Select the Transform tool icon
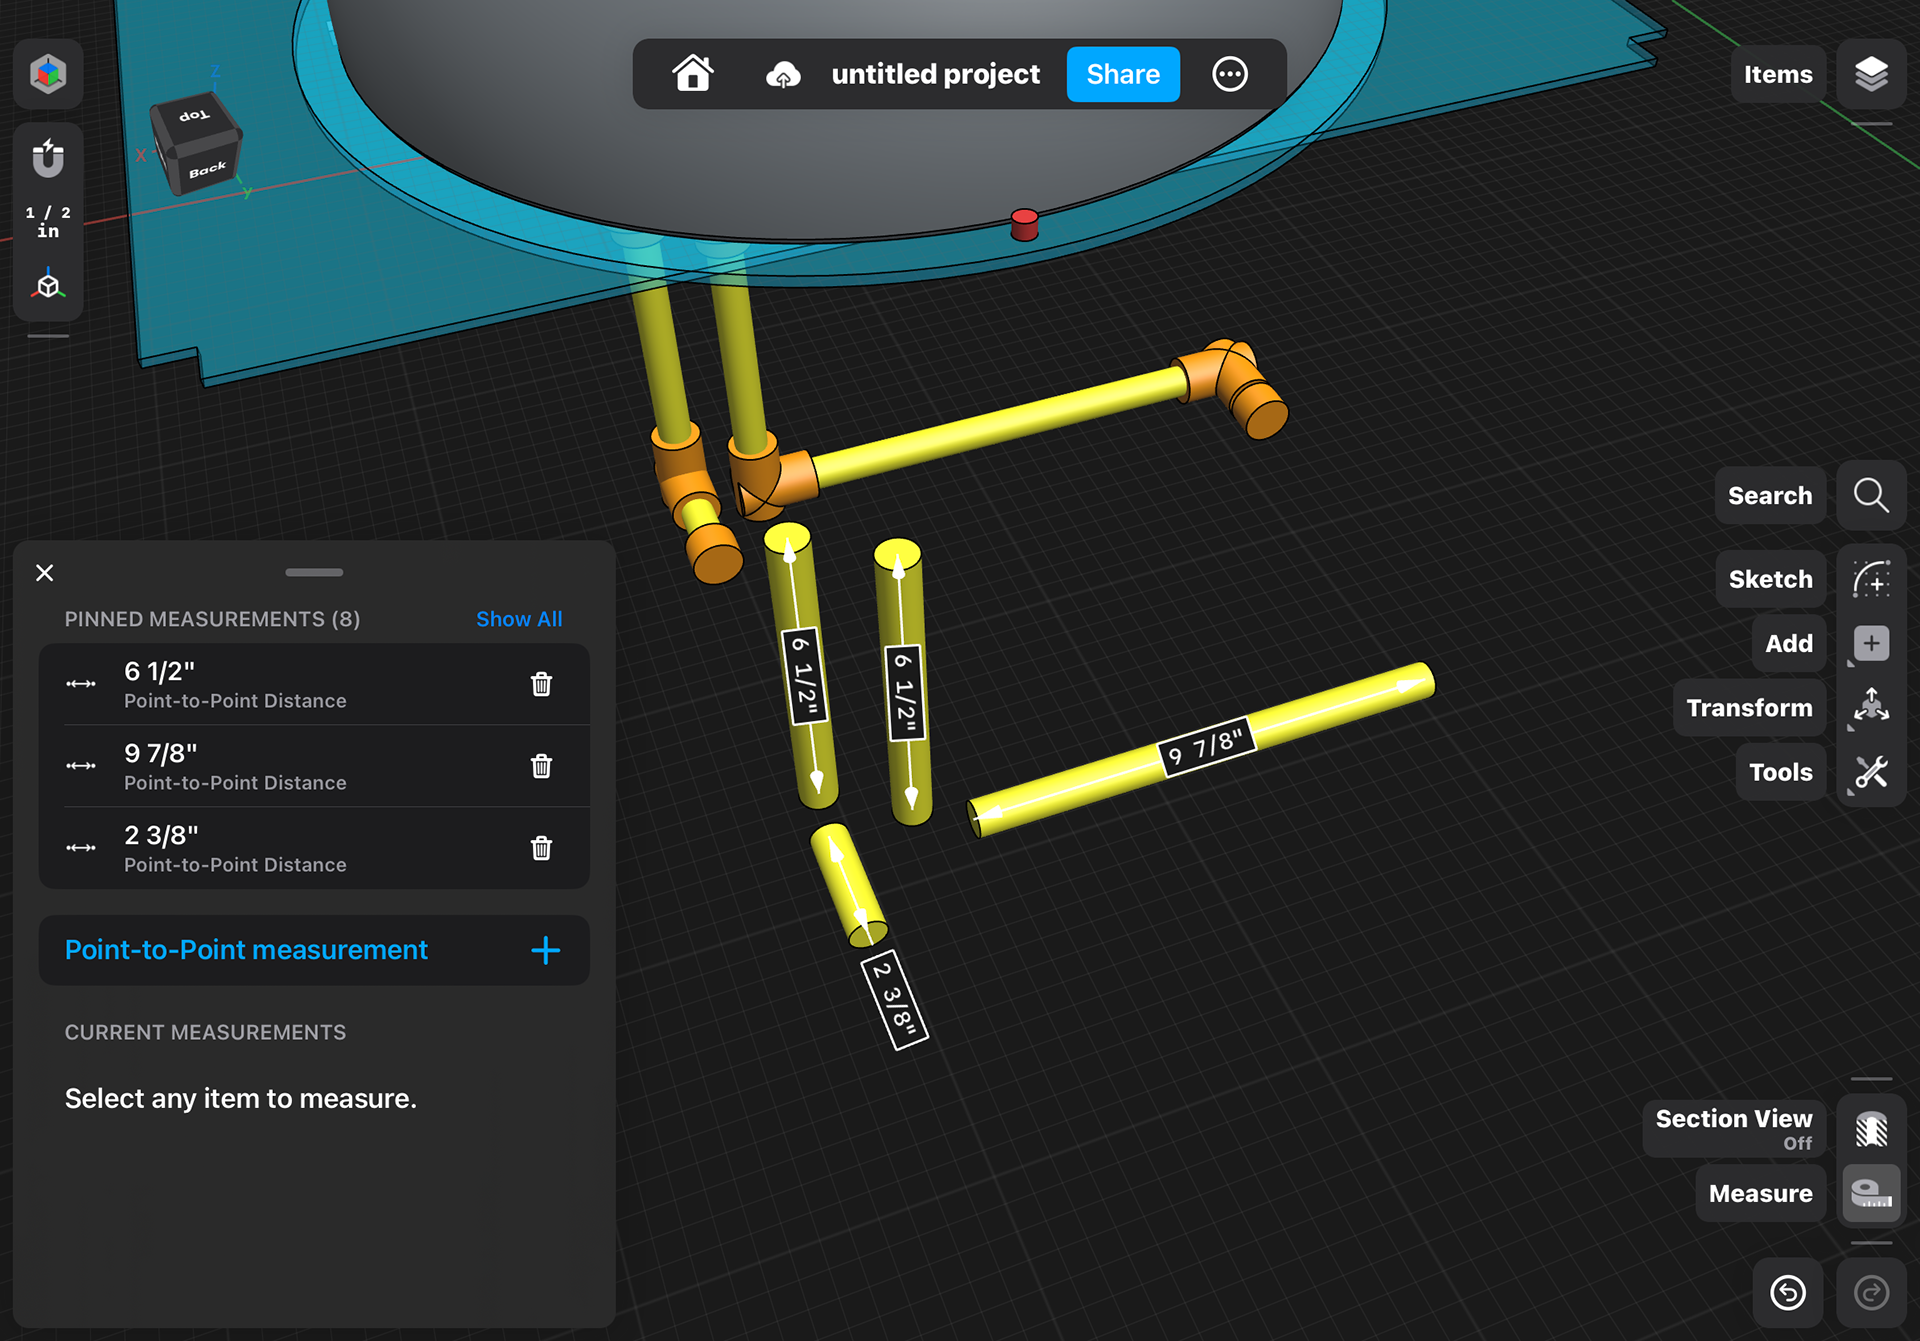Screen dimensions: 1920x1341 1871,707
